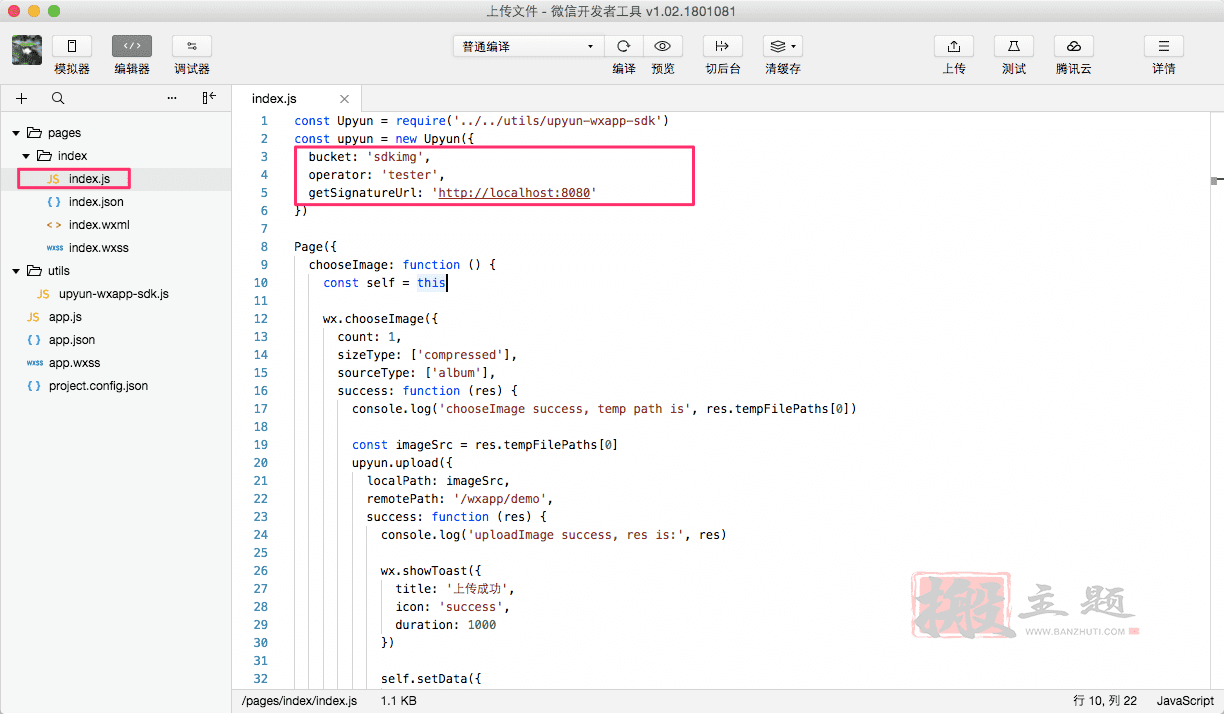Image resolution: width=1224 pixels, height=714 pixels.
Task: Click the line/column indicator 行 10, 列 22
Action: [x=1105, y=701]
